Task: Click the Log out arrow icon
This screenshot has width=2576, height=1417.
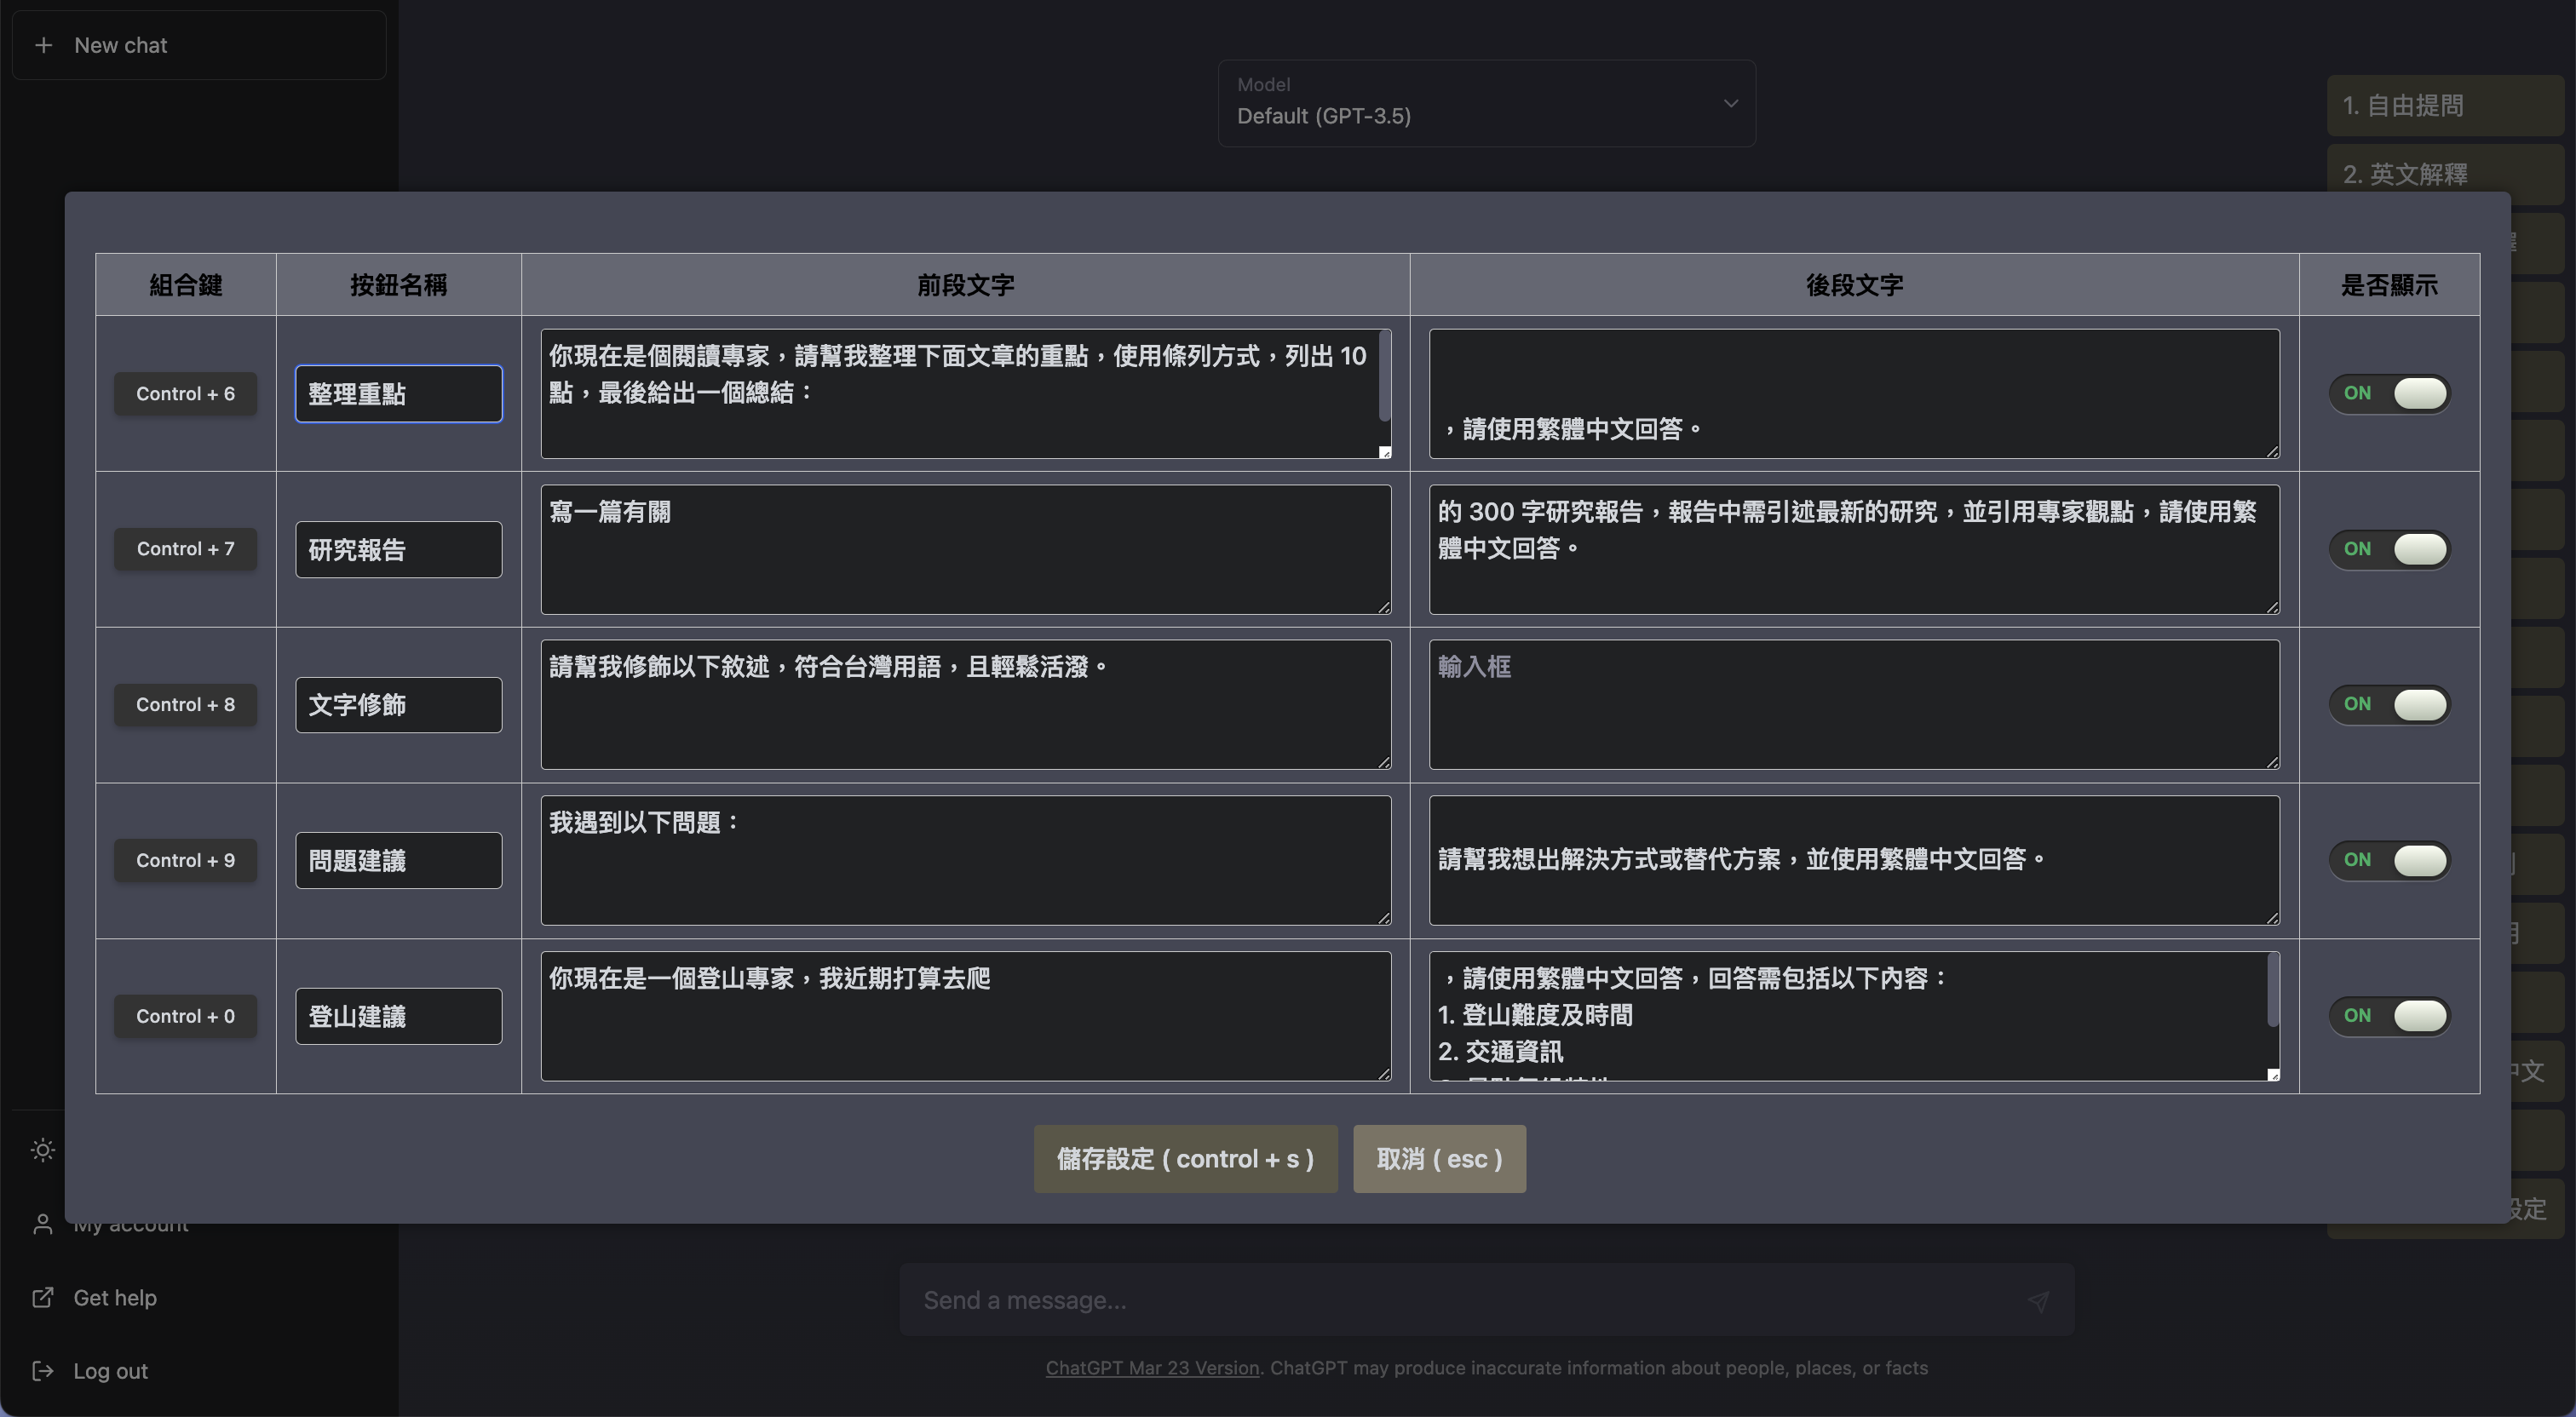Action: pos(42,1371)
